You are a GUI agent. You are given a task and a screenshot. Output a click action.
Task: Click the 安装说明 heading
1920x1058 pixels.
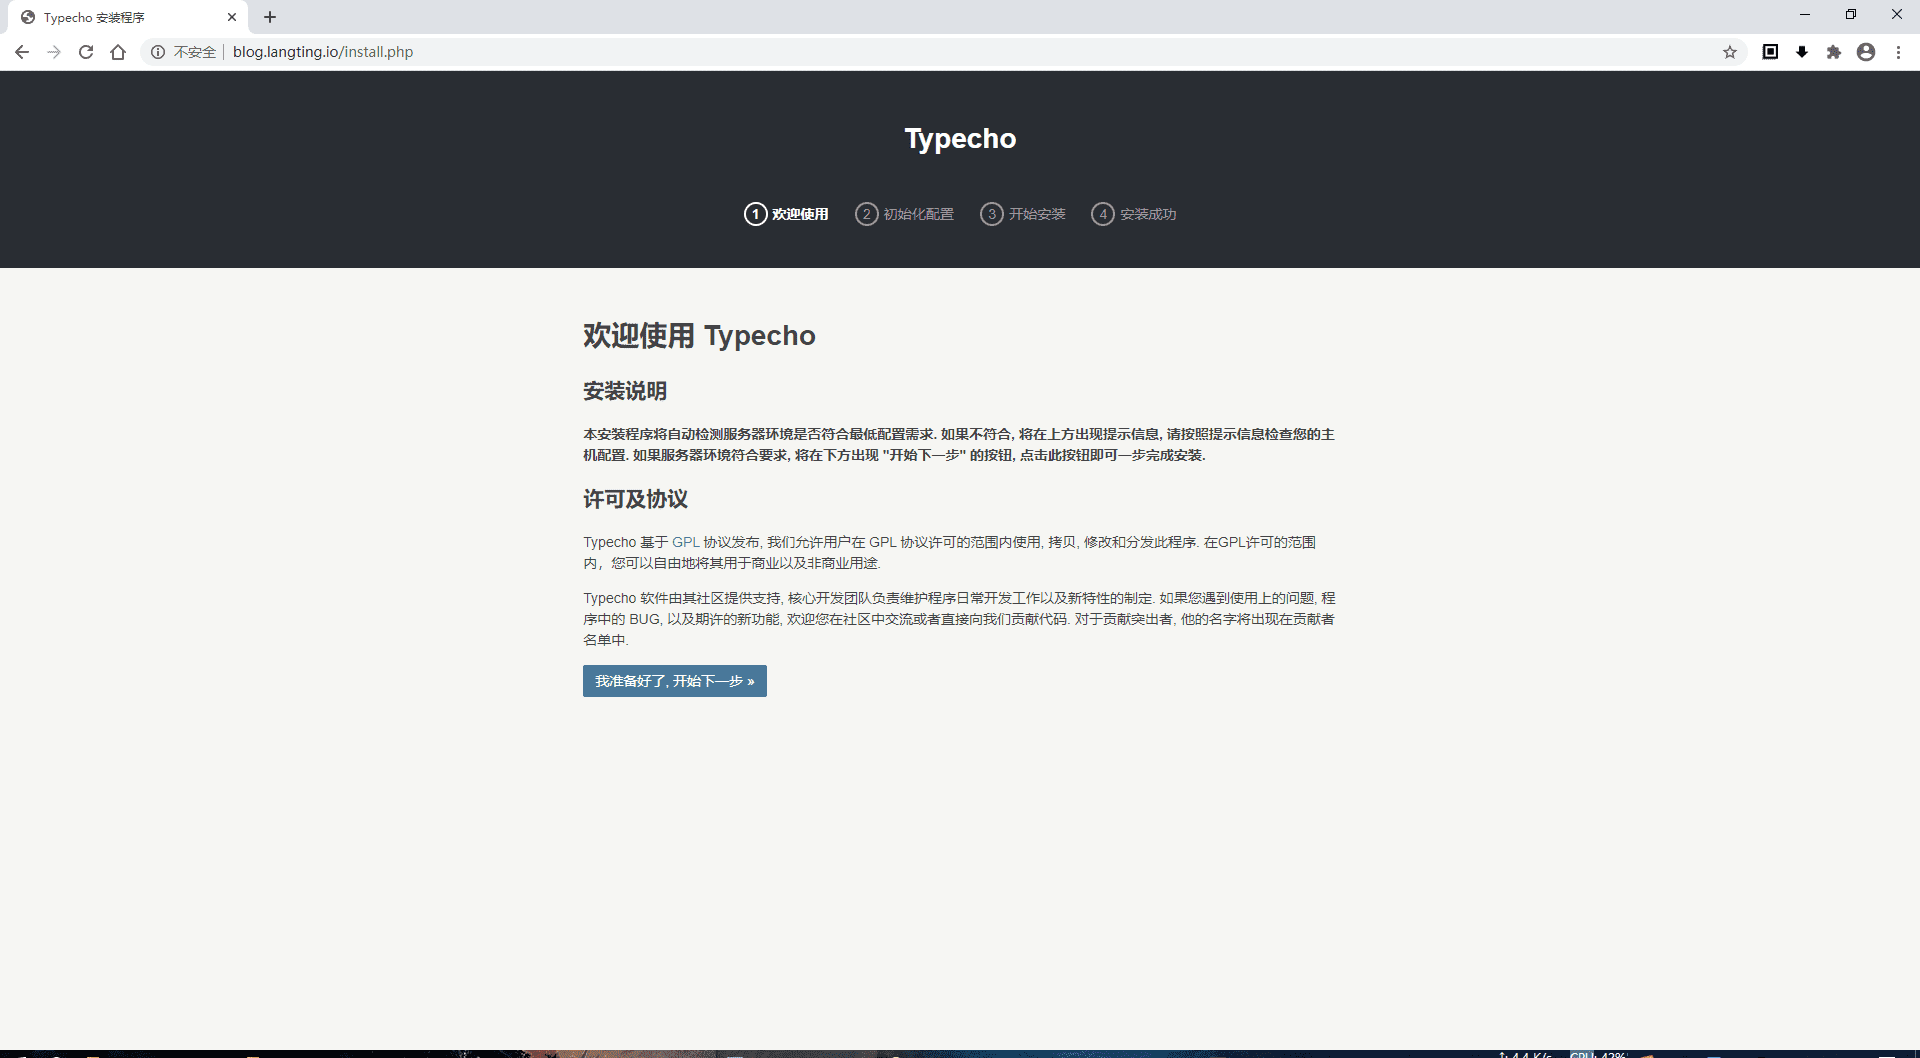[625, 391]
